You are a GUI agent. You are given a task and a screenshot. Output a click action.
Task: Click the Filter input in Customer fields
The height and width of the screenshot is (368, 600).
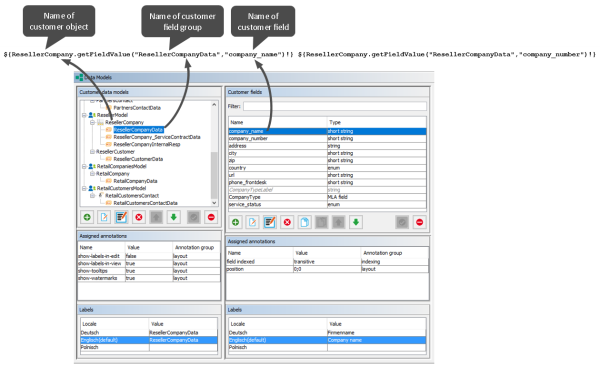pos(335,106)
